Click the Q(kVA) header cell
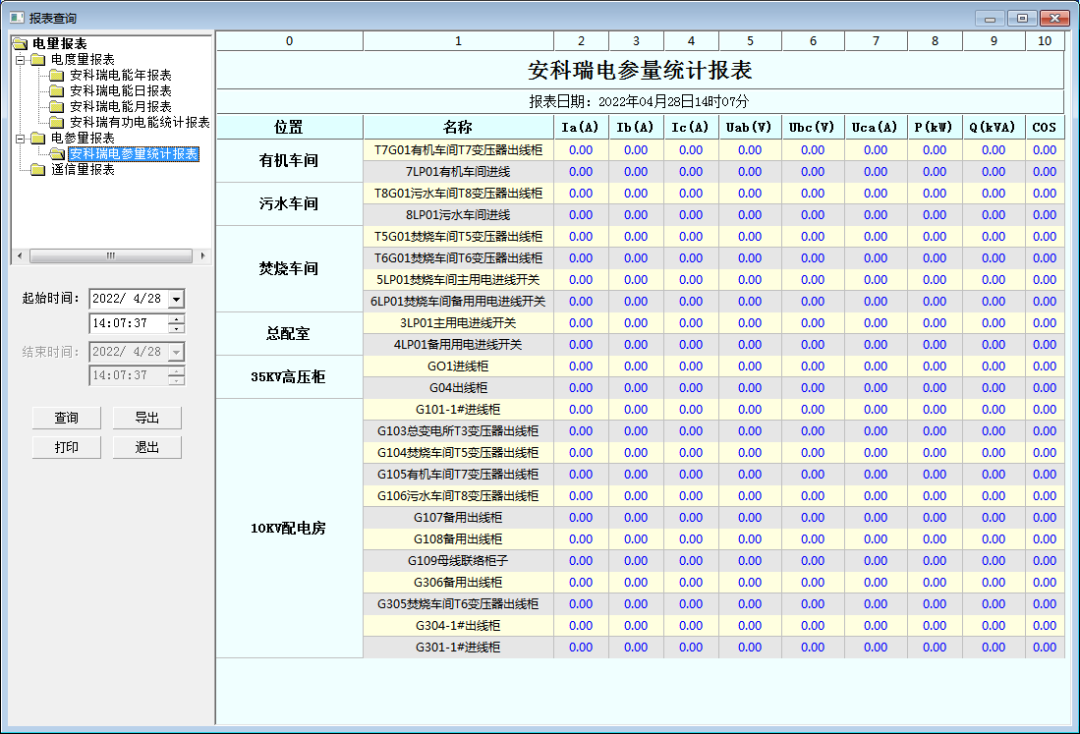1080x734 pixels. click(993, 127)
